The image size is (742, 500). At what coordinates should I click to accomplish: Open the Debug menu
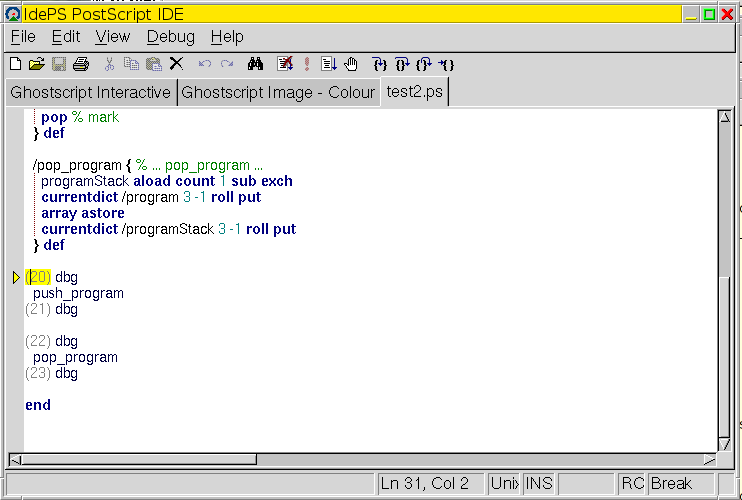171,37
